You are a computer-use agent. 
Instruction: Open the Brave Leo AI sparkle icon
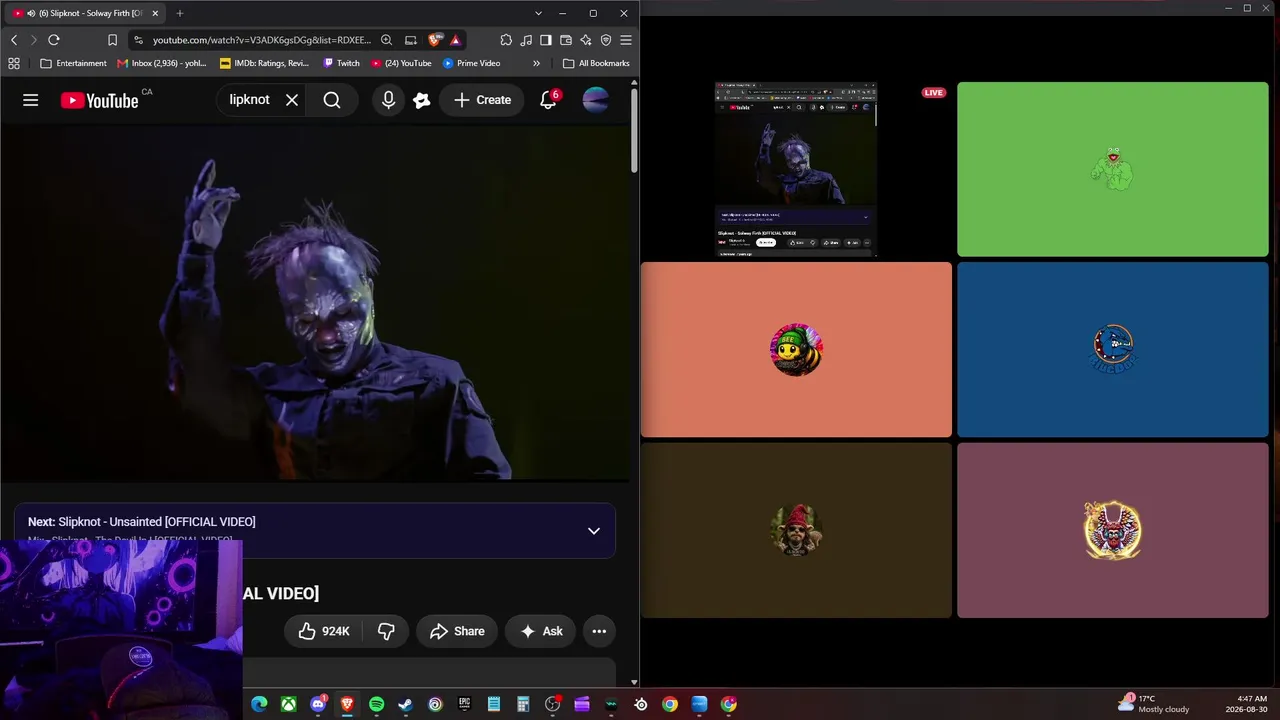[x=586, y=40]
